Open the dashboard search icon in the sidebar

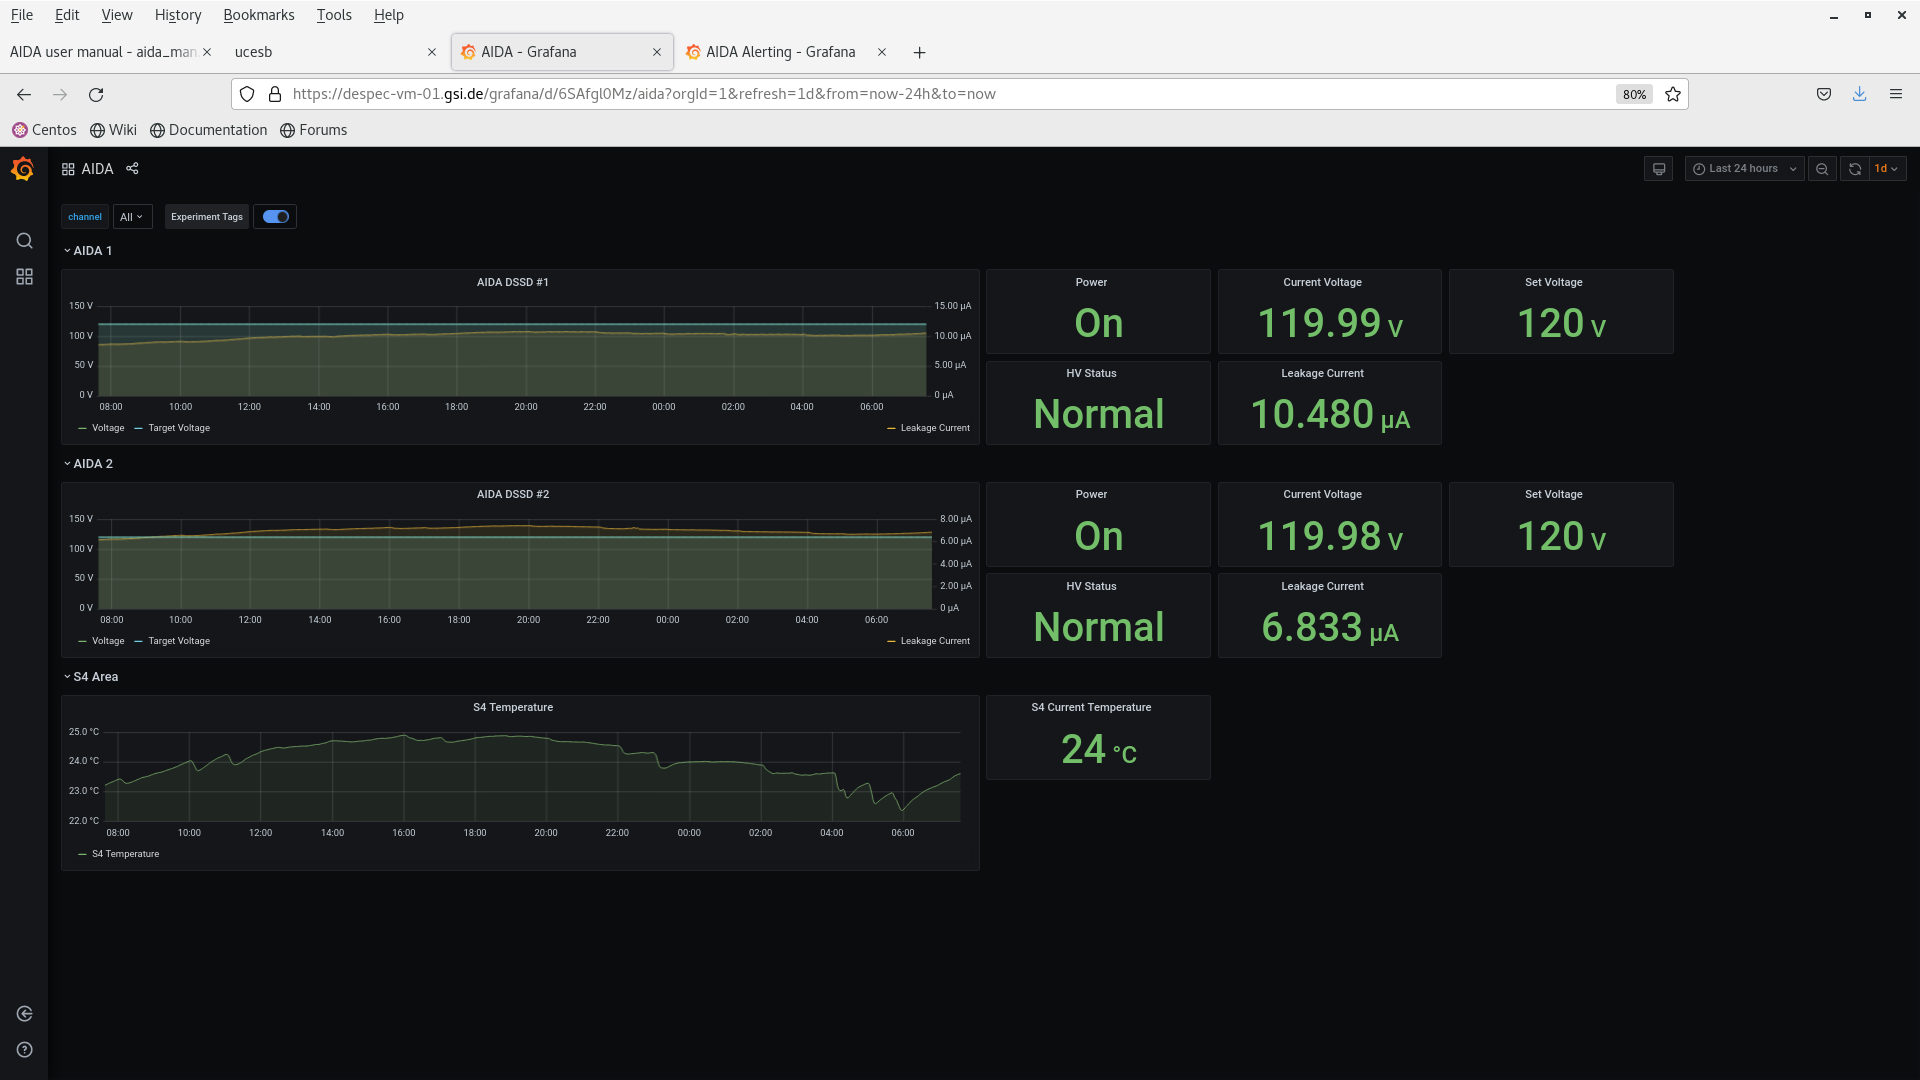pyautogui.click(x=24, y=241)
